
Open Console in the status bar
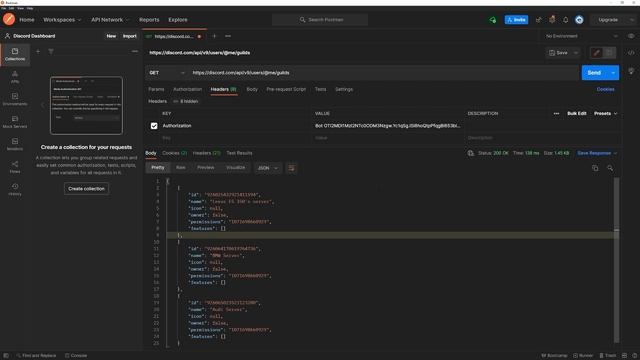76,356
